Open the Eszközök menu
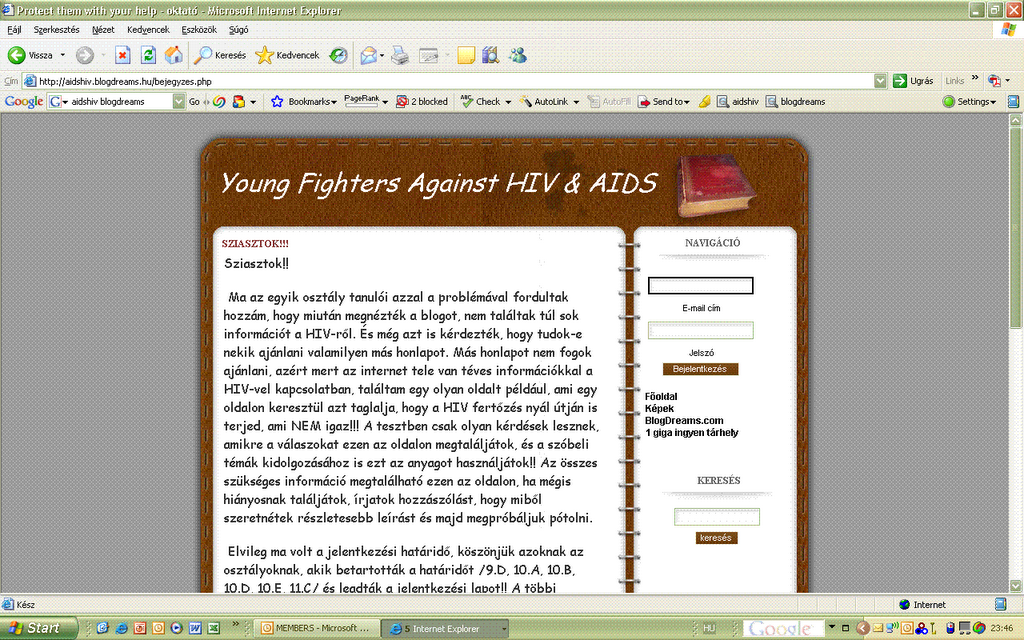1024x640 pixels. point(199,30)
